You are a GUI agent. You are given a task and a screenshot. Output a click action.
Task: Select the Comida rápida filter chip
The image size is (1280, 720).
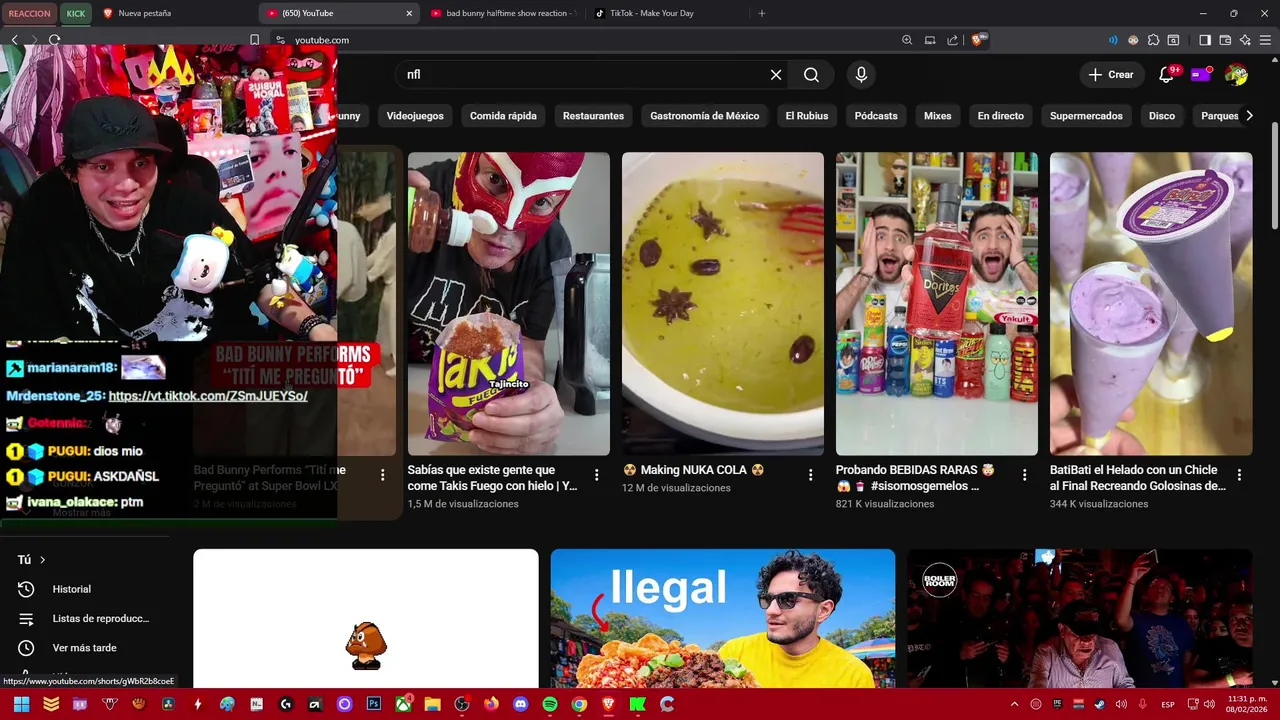[503, 116]
